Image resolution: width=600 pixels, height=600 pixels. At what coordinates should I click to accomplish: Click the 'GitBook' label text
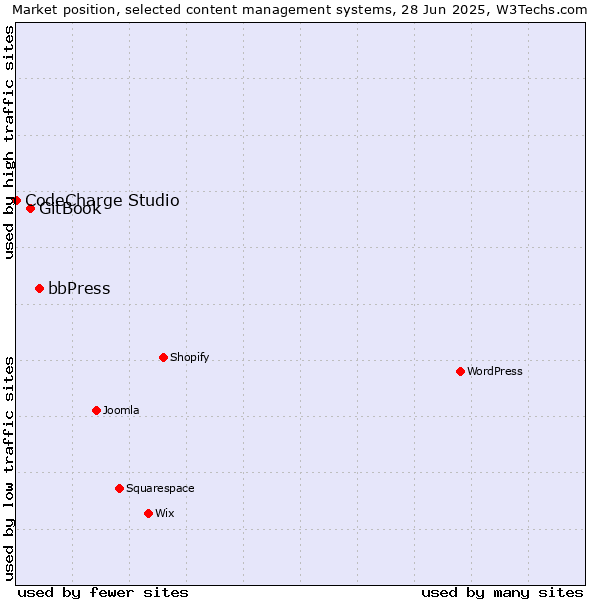70,209
